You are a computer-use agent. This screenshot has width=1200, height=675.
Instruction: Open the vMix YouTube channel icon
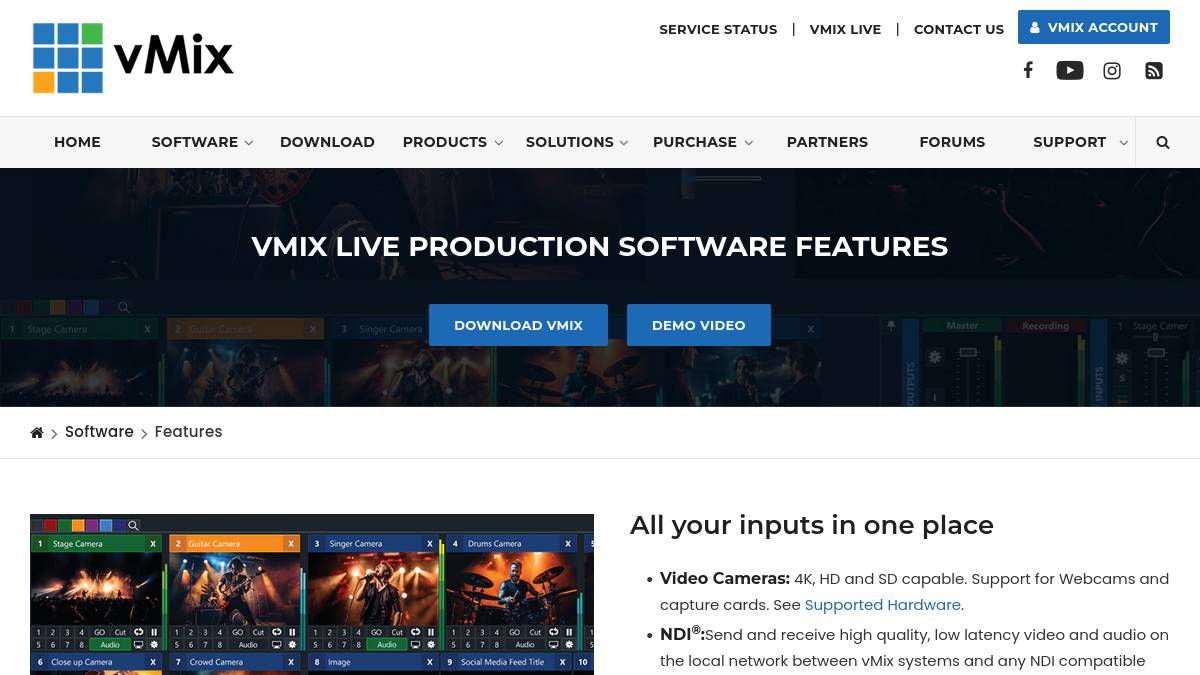point(1069,70)
